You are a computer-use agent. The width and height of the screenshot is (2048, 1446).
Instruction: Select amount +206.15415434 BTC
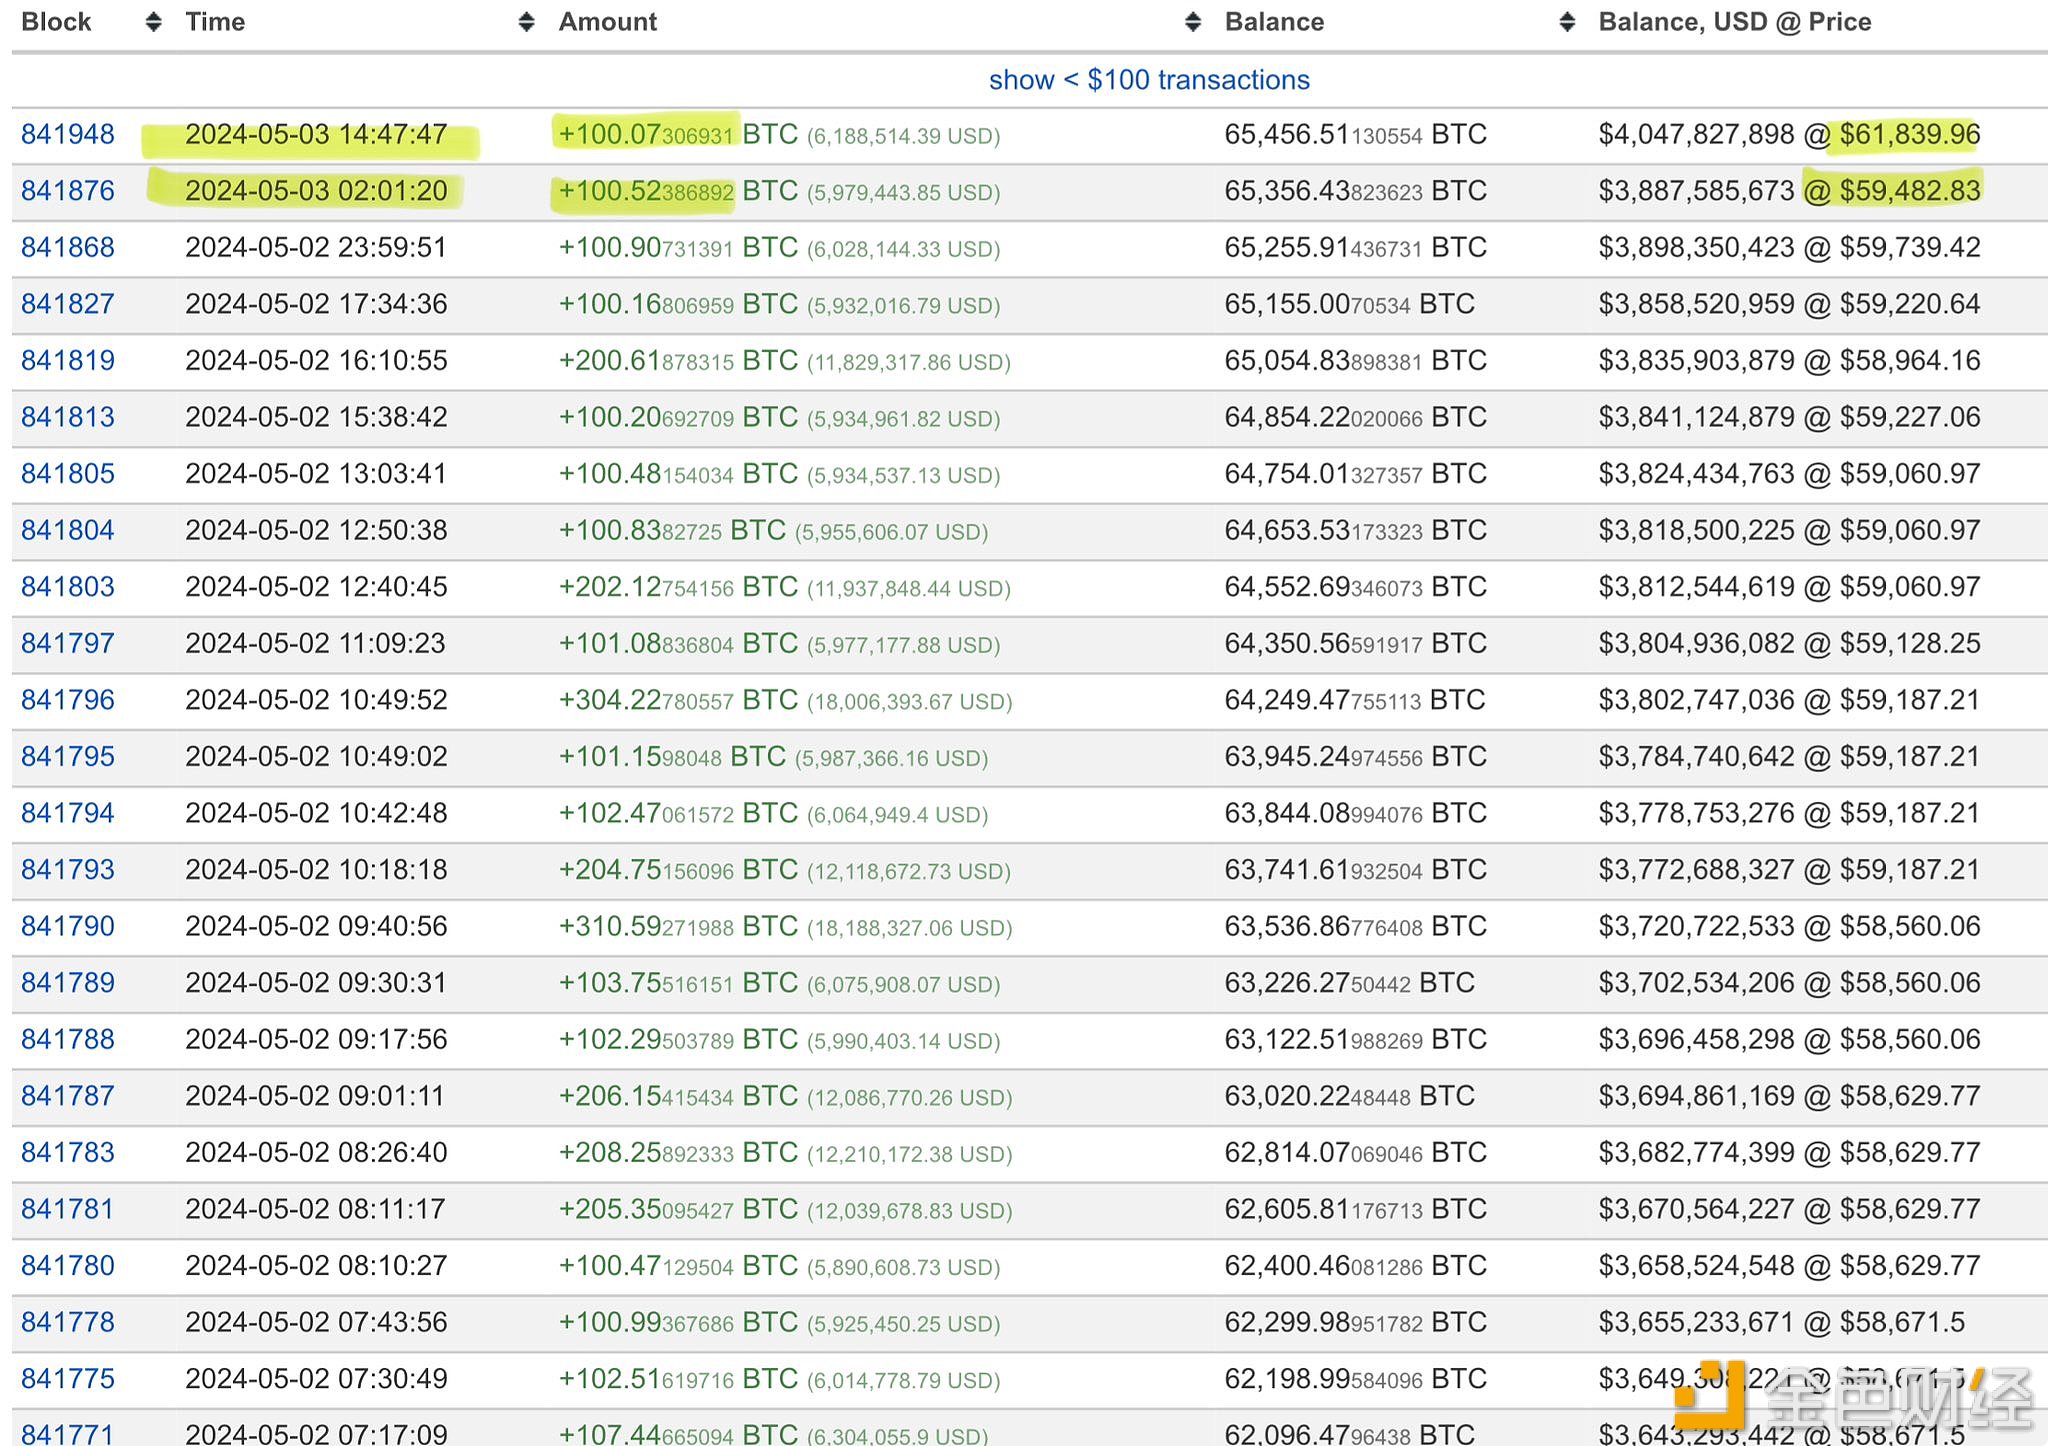[x=678, y=1096]
